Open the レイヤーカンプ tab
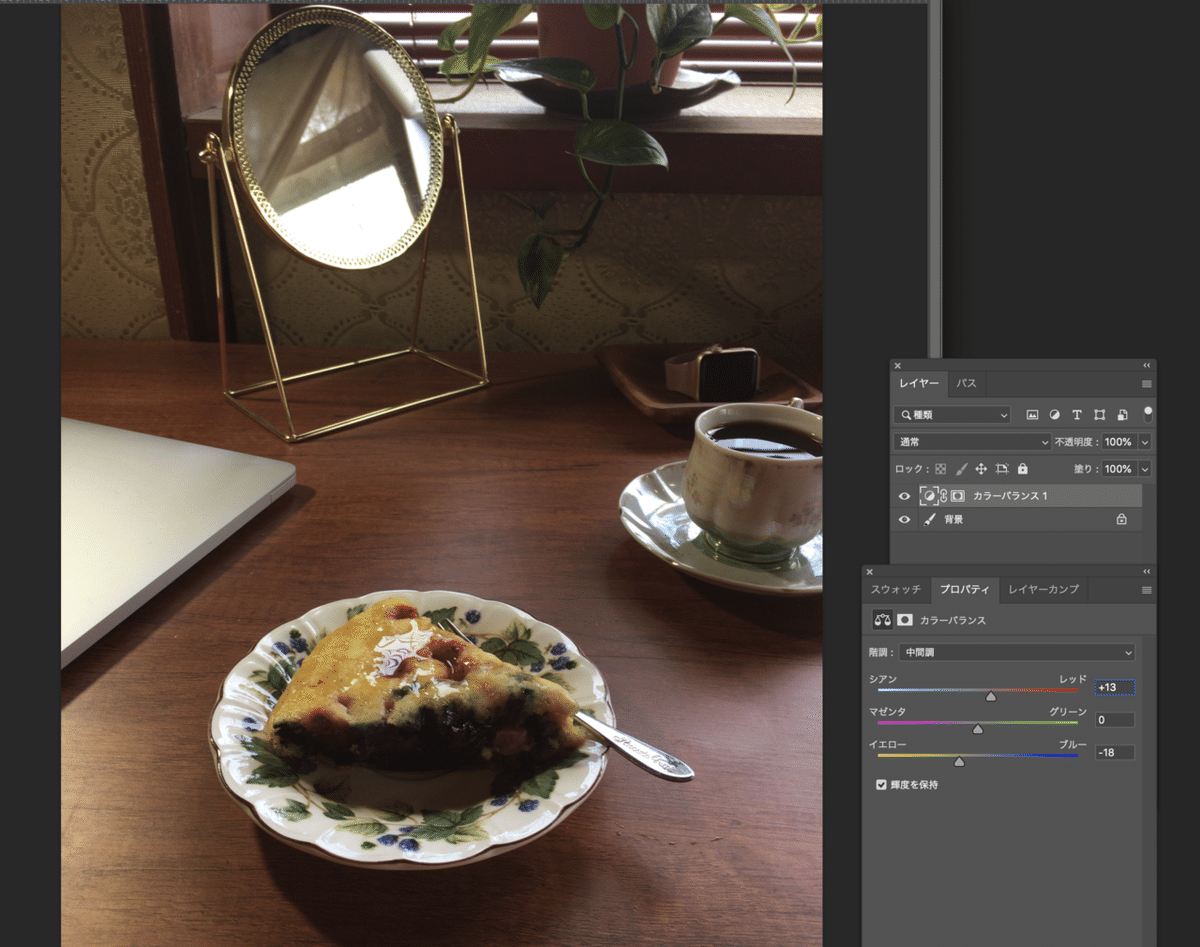1200x947 pixels. (1043, 589)
